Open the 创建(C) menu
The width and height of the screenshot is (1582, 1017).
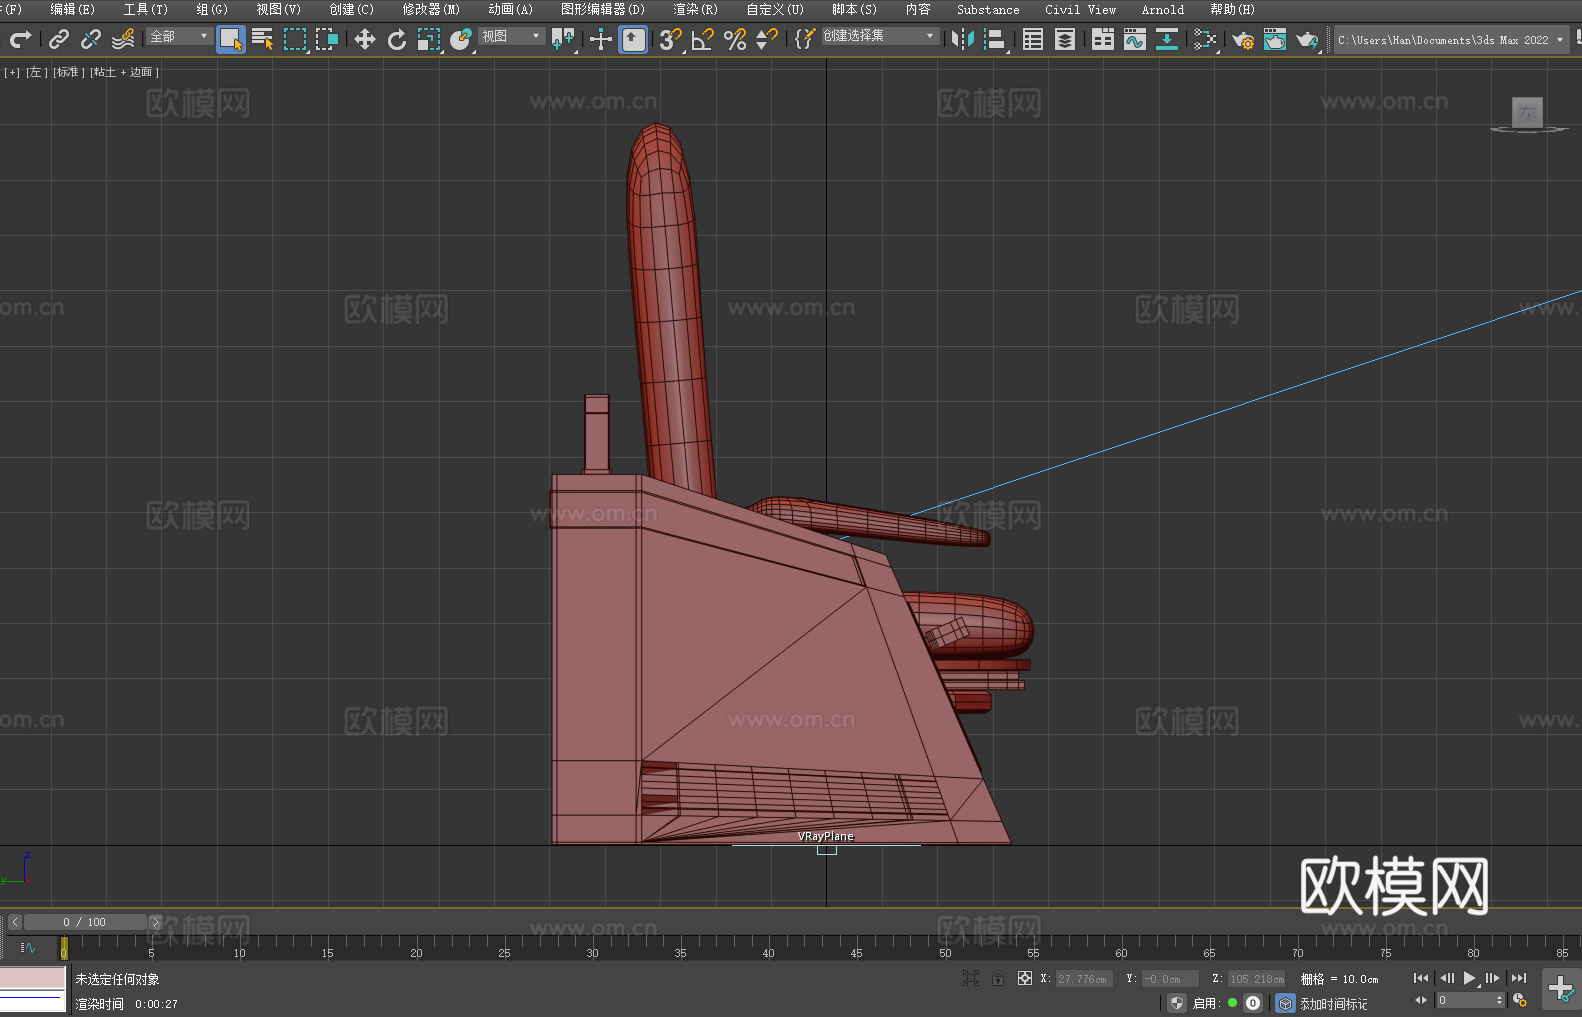[351, 9]
